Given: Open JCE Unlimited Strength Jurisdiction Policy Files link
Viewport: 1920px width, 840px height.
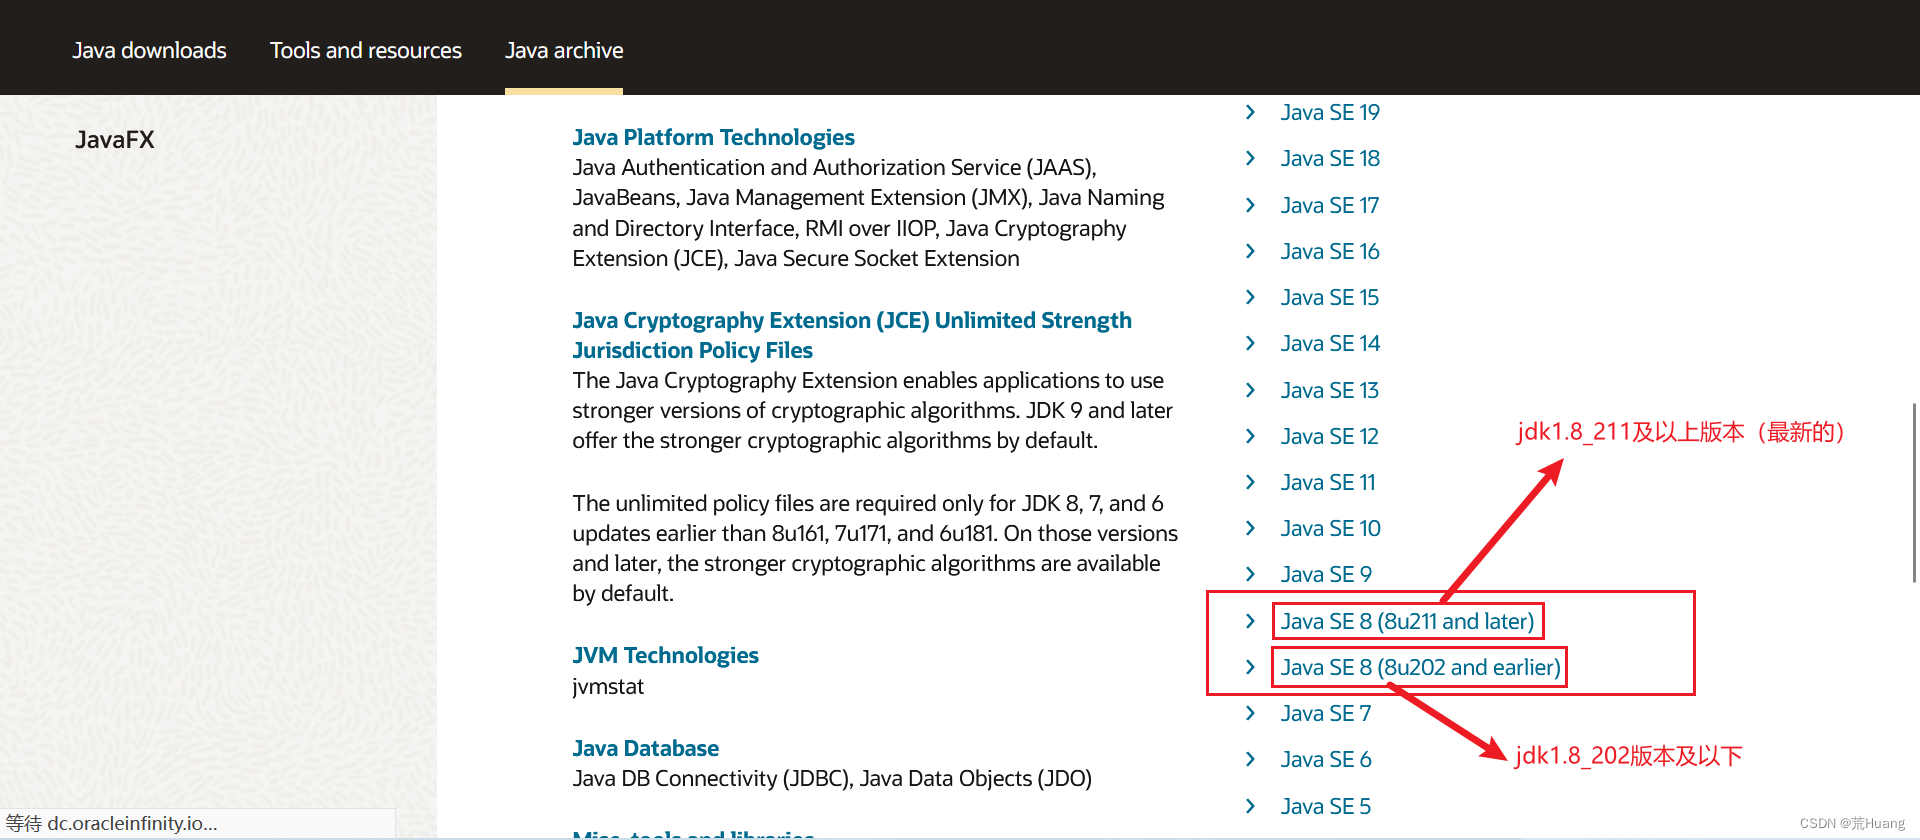Looking at the screenshot, I should point(852,335).
